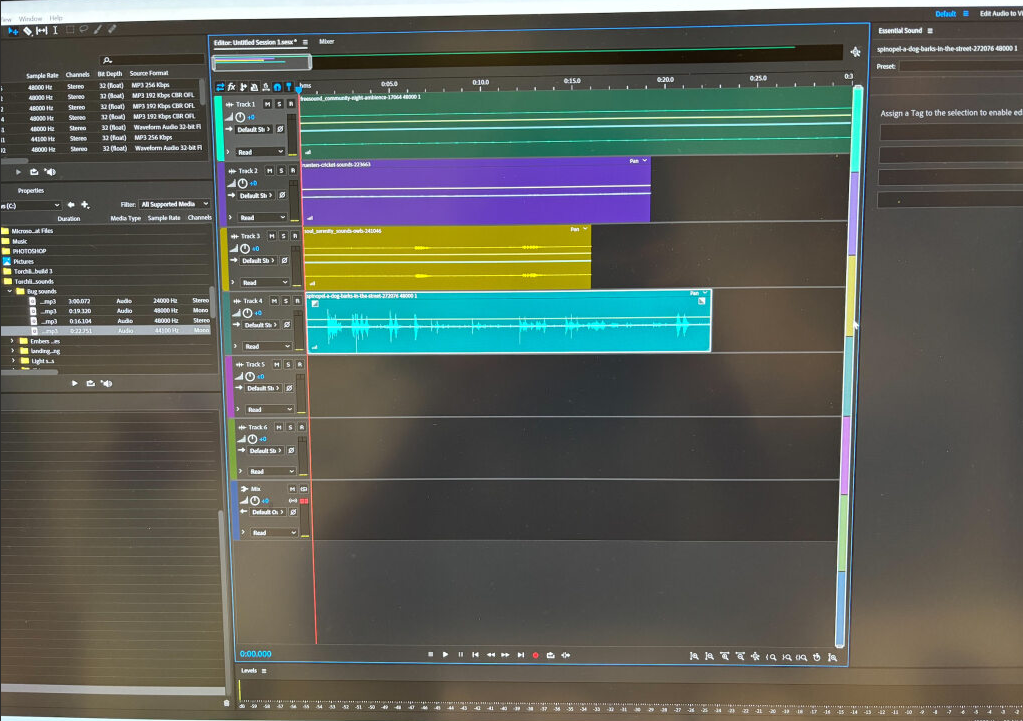
Task: Start recording with the red Record button
Action: 536,655
